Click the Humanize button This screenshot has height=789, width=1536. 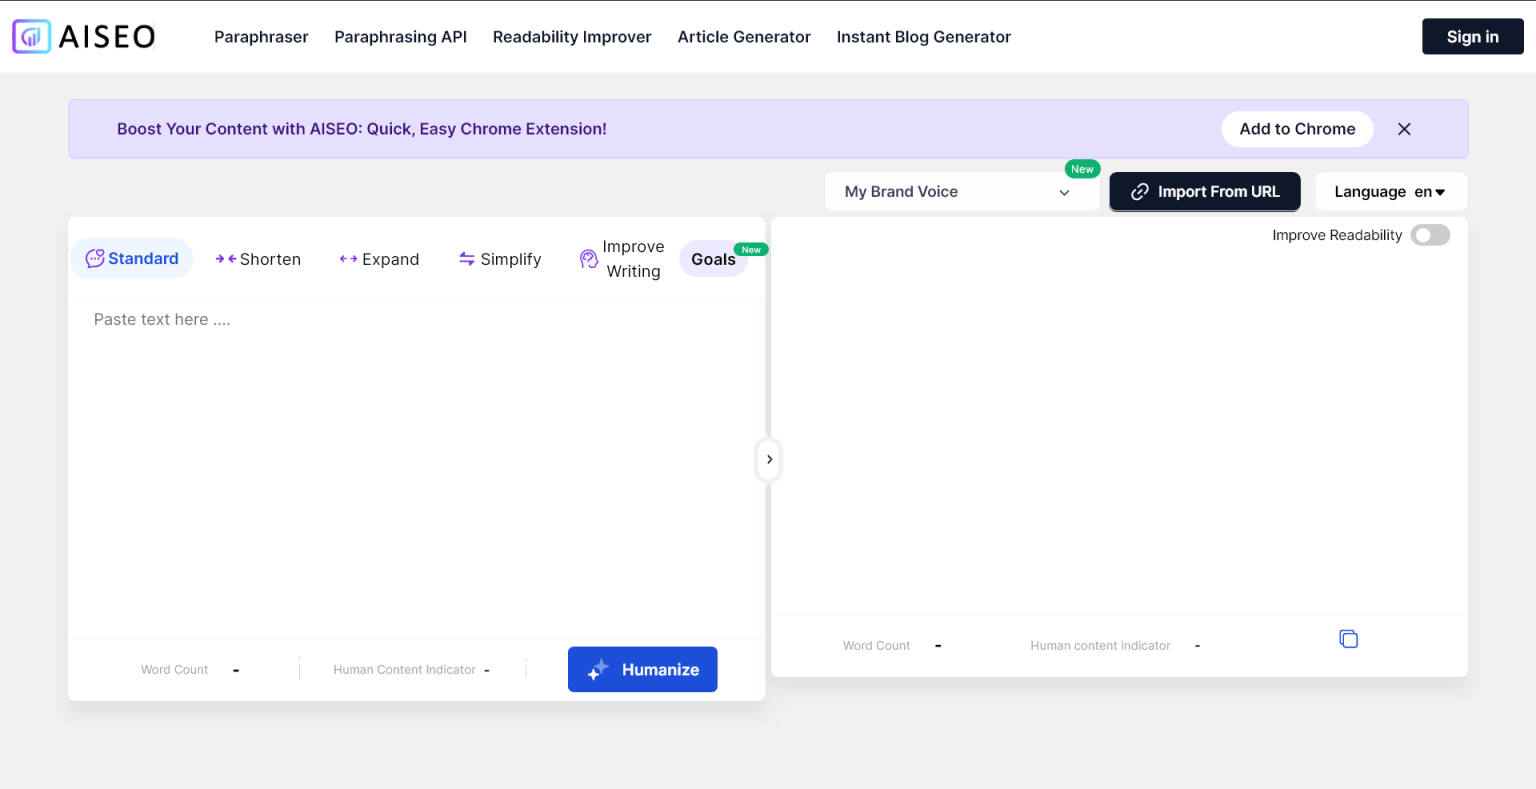pos(642,669)
